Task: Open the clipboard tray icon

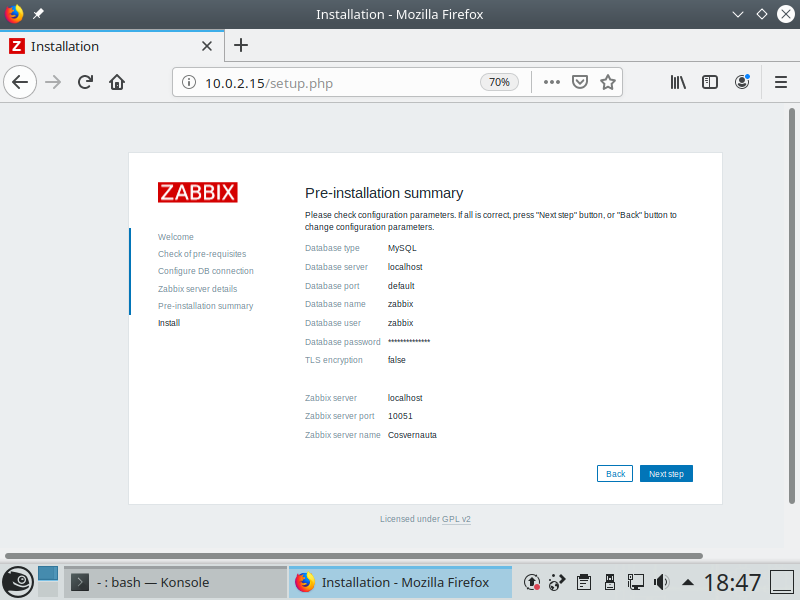Action: 584,582
